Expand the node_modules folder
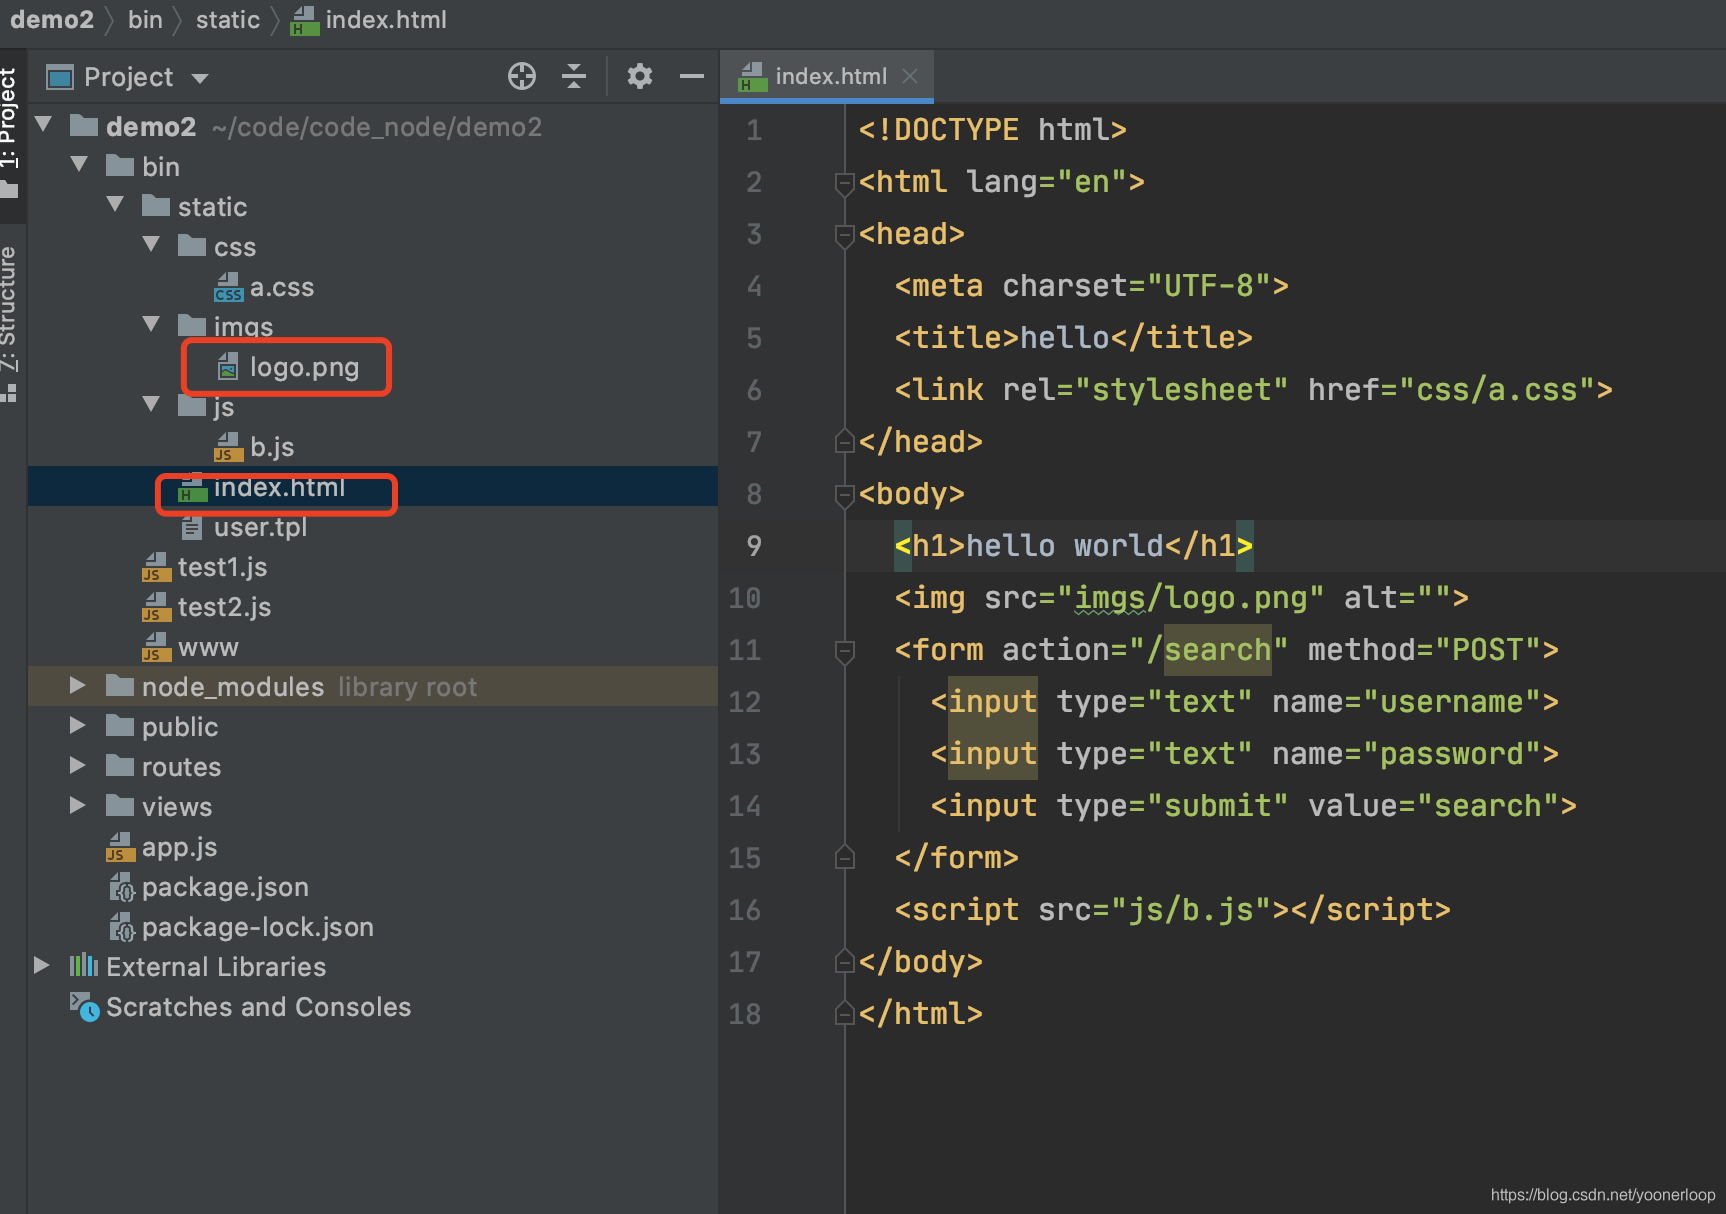 coord(77,686)
